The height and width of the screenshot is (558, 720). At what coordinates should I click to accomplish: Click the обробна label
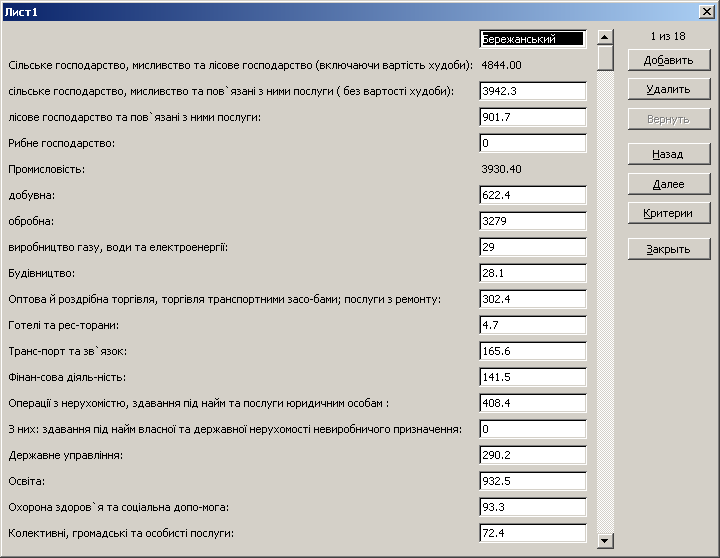point(31,221)
